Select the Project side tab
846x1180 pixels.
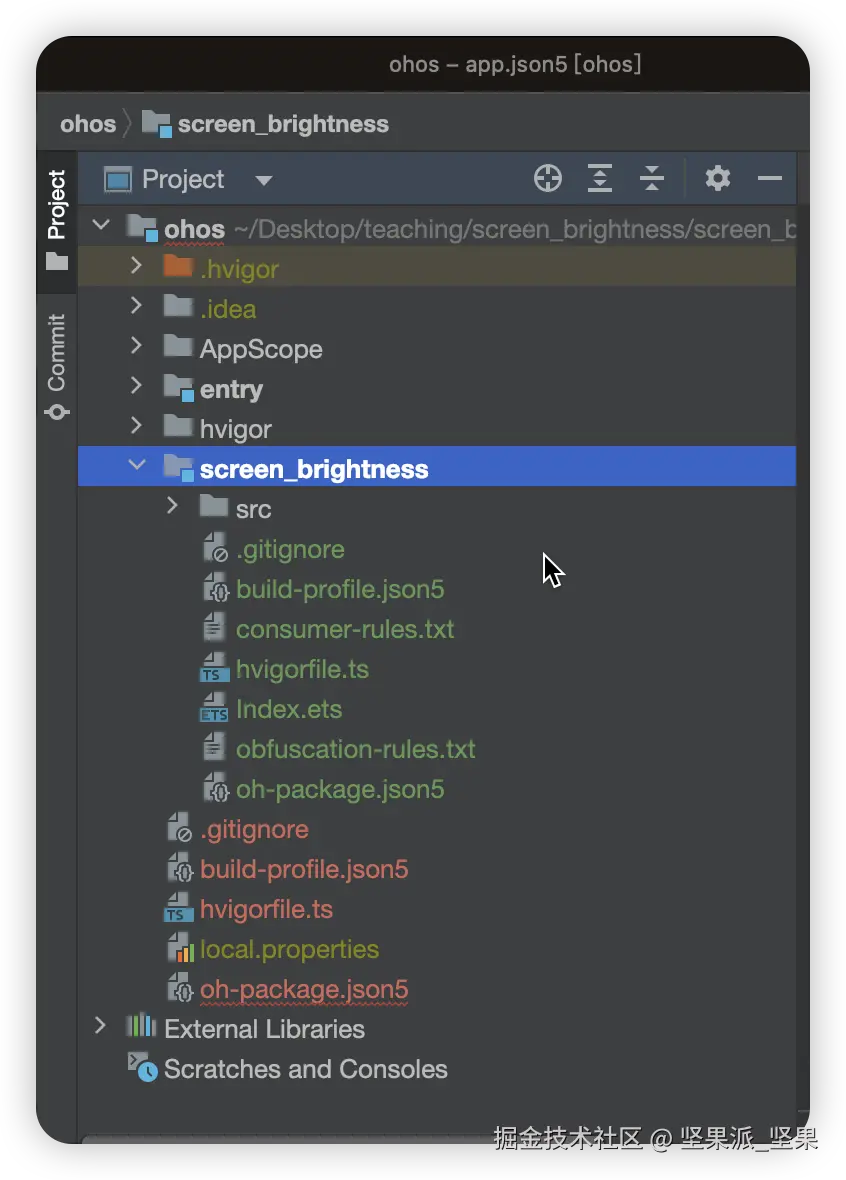tap(57, 218)
